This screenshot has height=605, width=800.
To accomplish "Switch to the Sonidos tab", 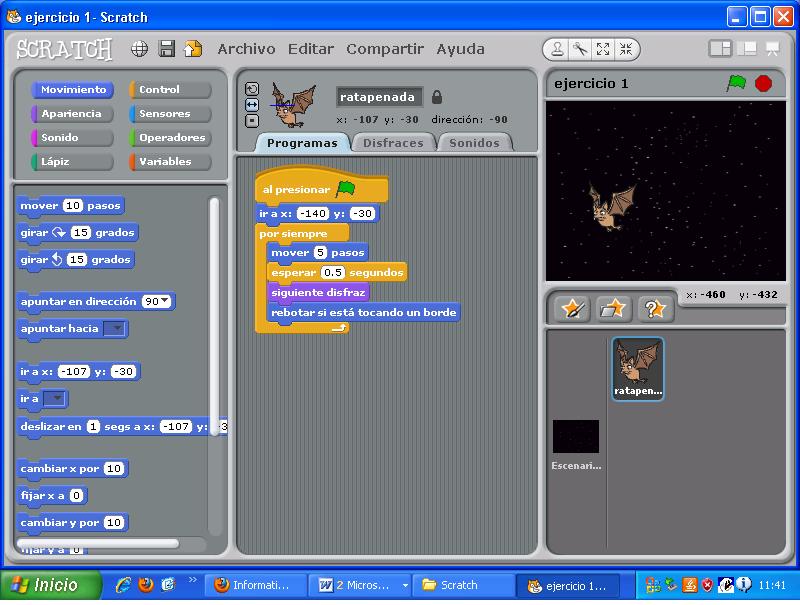I will (474, 143).
